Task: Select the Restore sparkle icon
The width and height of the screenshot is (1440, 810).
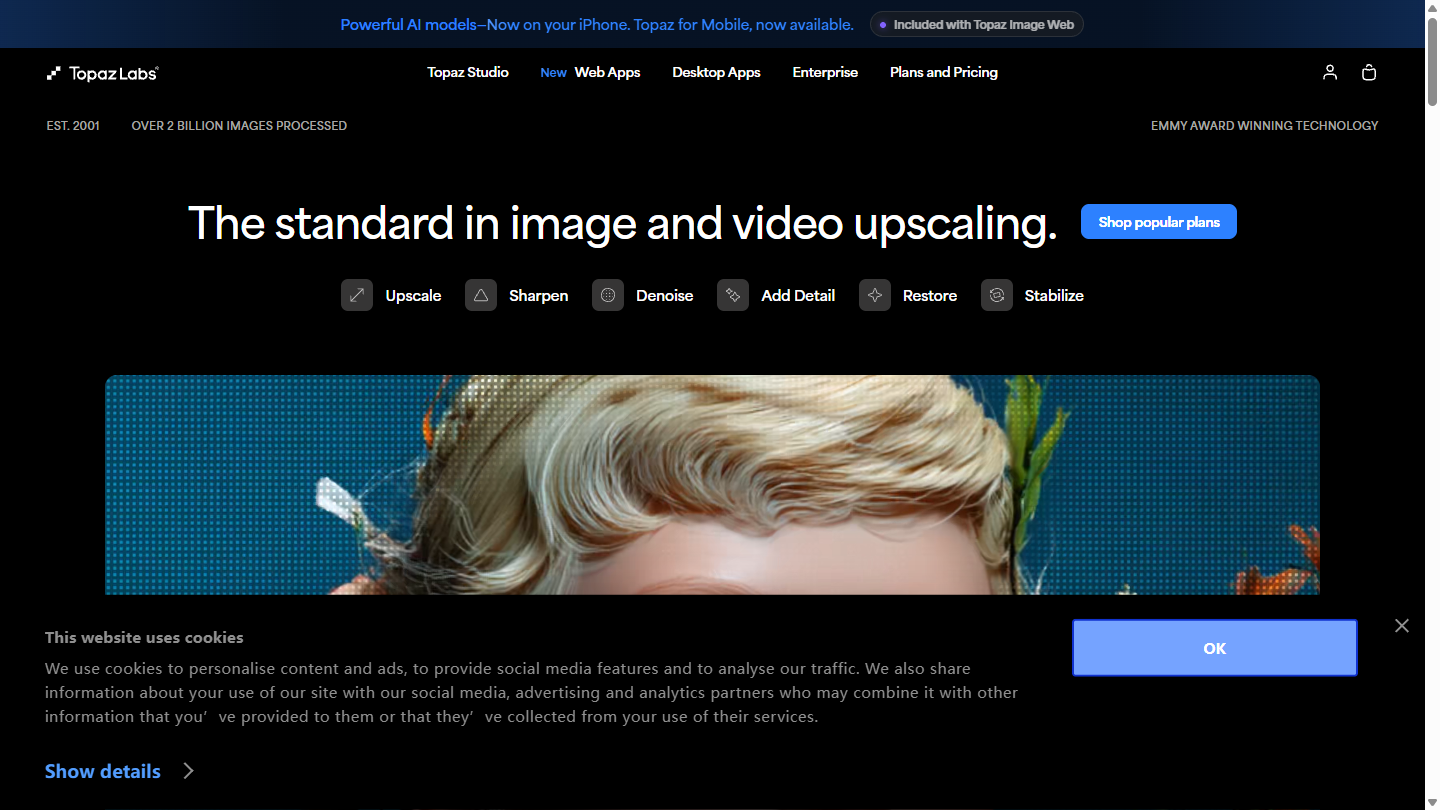Action: coord(875,295)
